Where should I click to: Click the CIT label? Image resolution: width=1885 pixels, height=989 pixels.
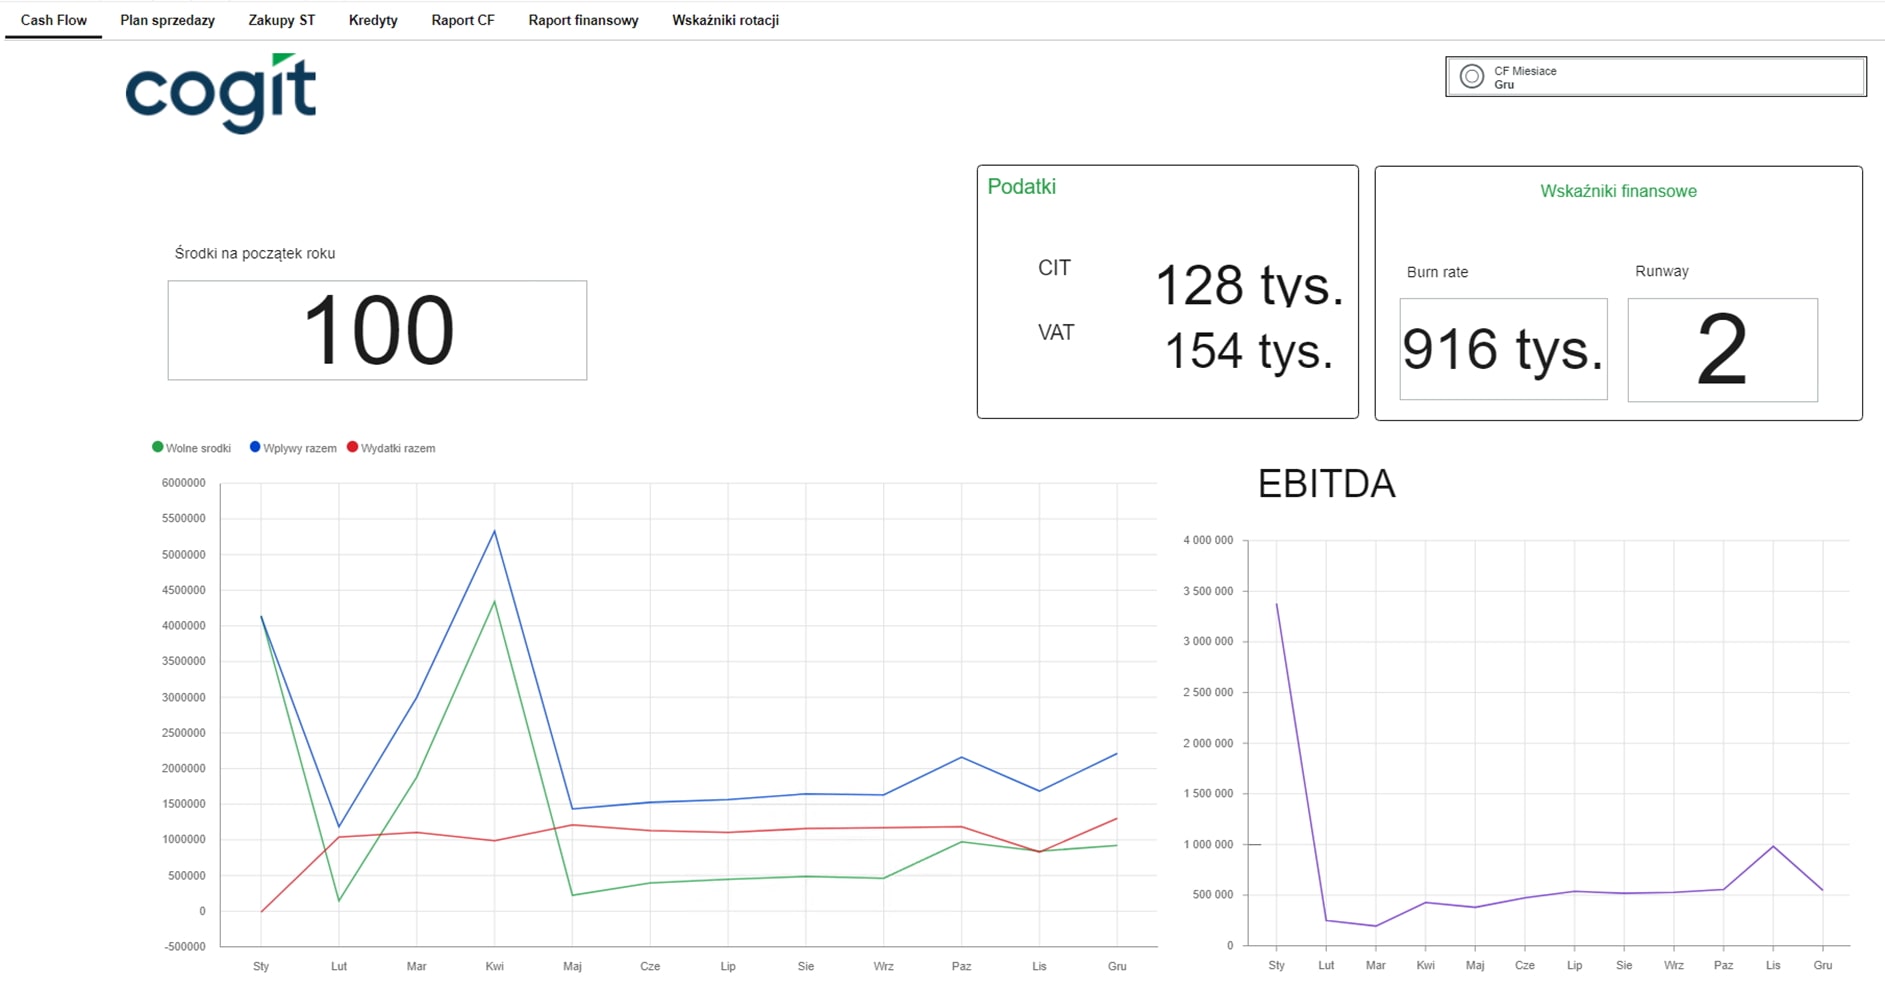click(1054, 268)
